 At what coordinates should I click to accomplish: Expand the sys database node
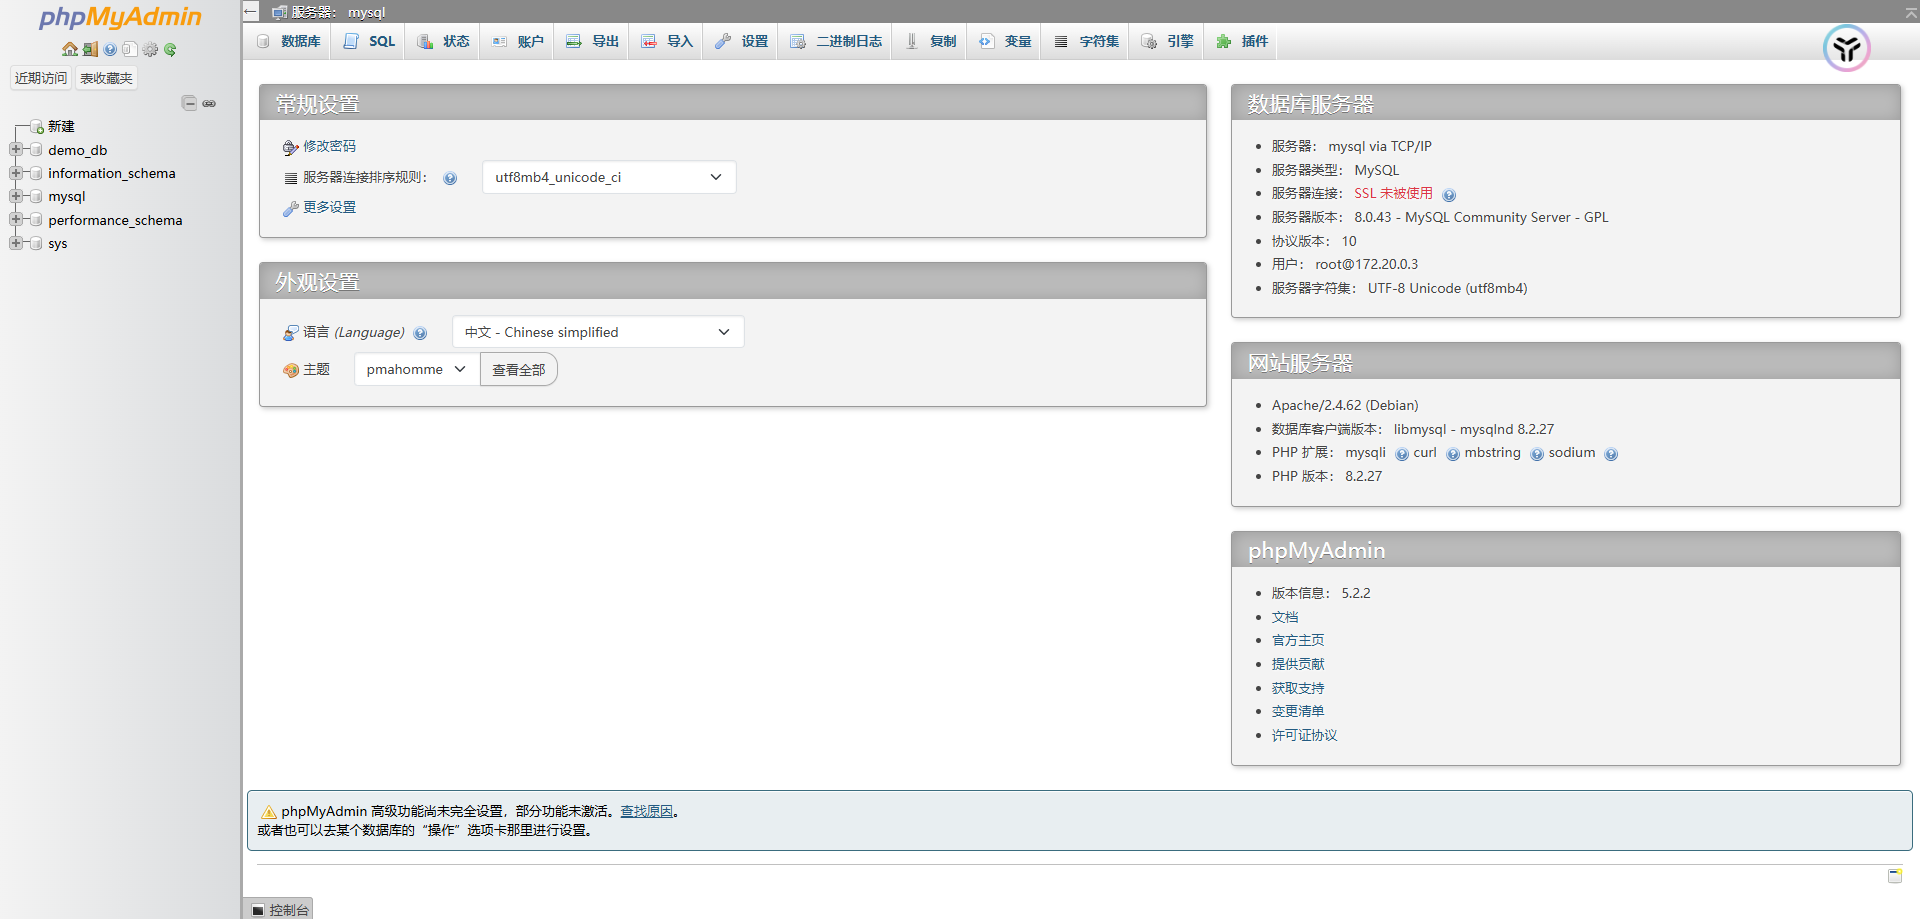[16, 243]
